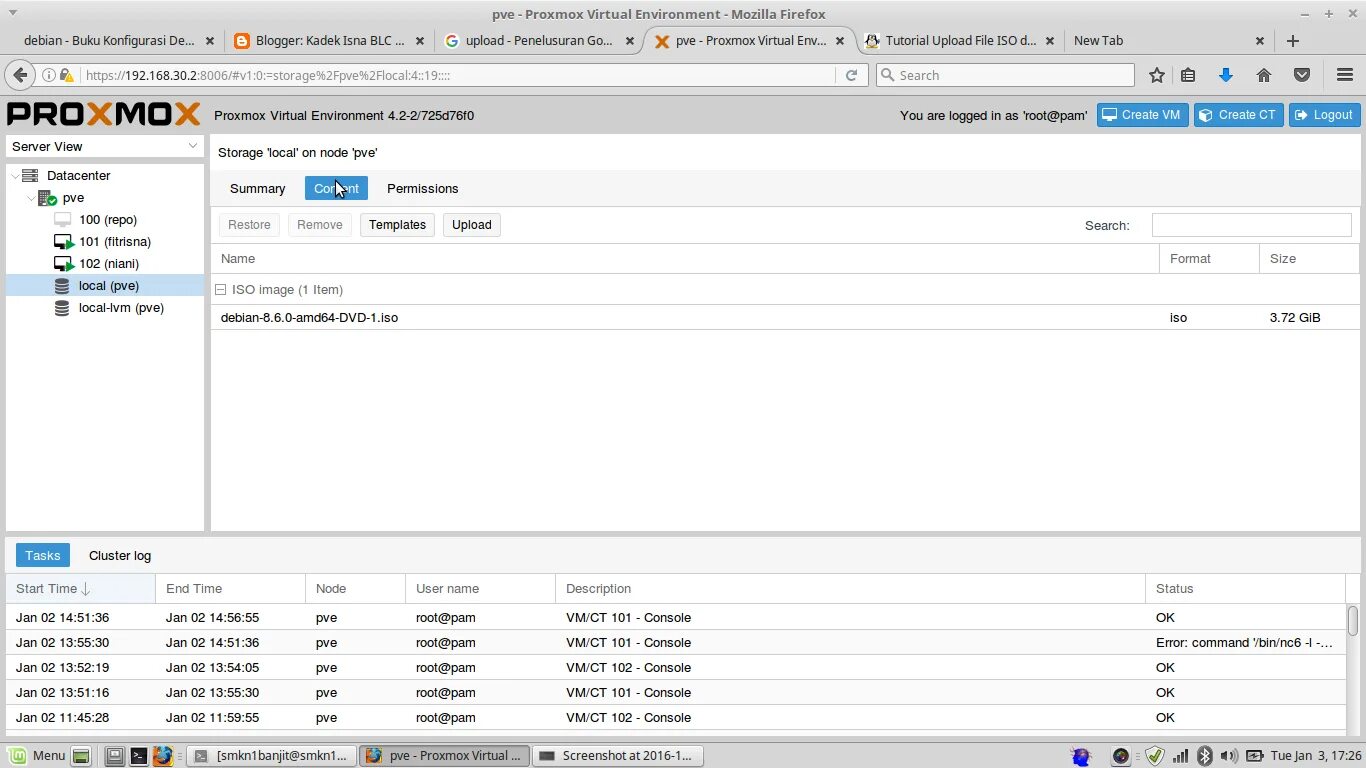This screenshot has height=768, width=1366.
Task: Open a new tab with plus button
Action: pos(1293,41)
